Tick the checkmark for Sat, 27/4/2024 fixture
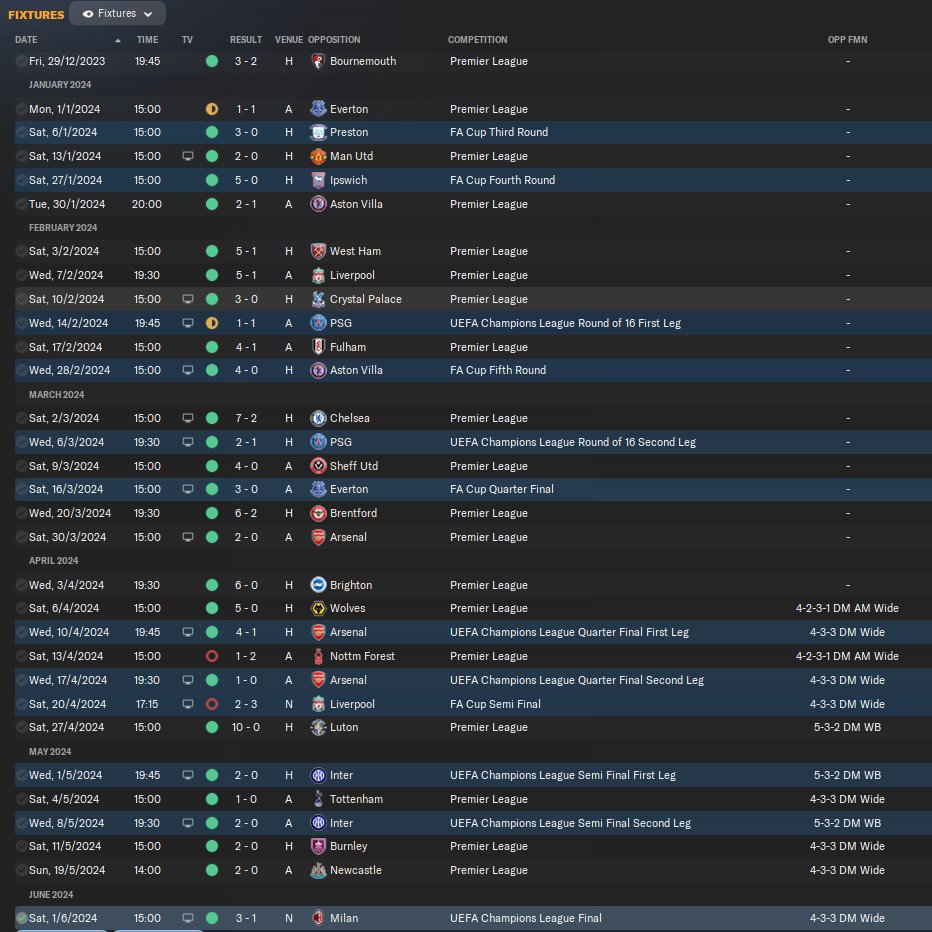Viewport: 932px width, 932px height. pos(21,727)
